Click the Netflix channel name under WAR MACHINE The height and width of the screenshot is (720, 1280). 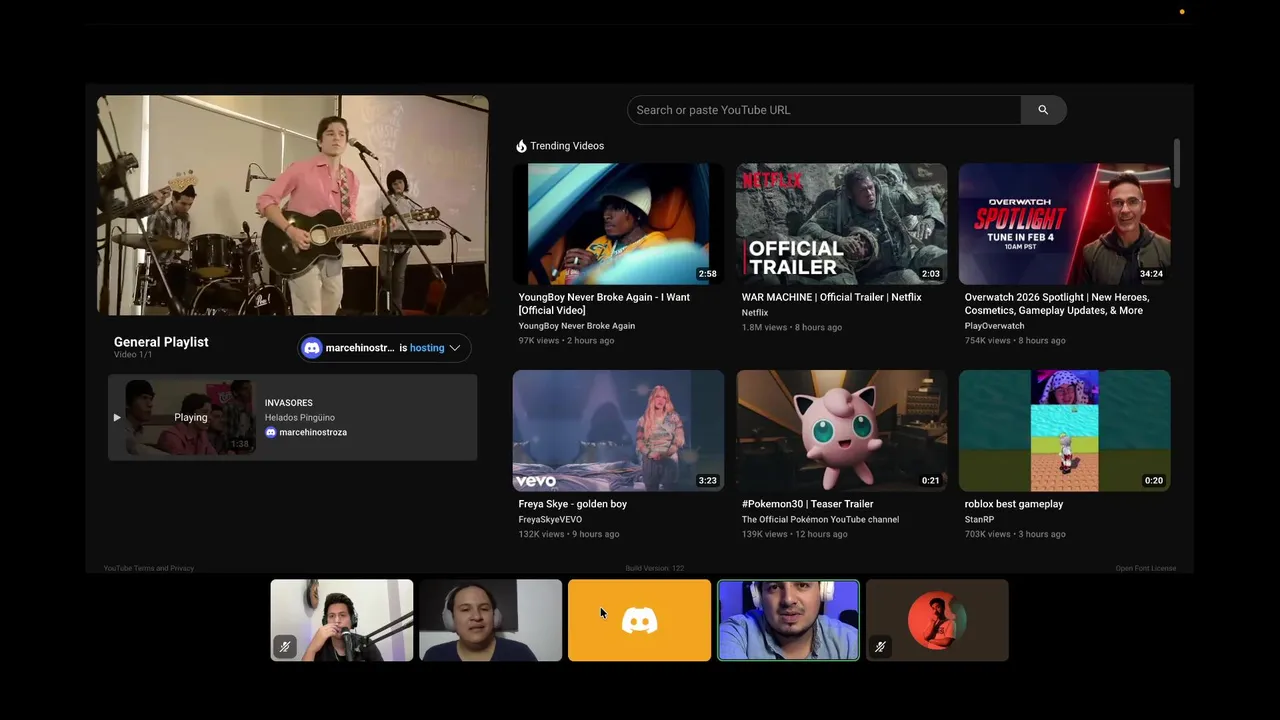pos(755,313)
